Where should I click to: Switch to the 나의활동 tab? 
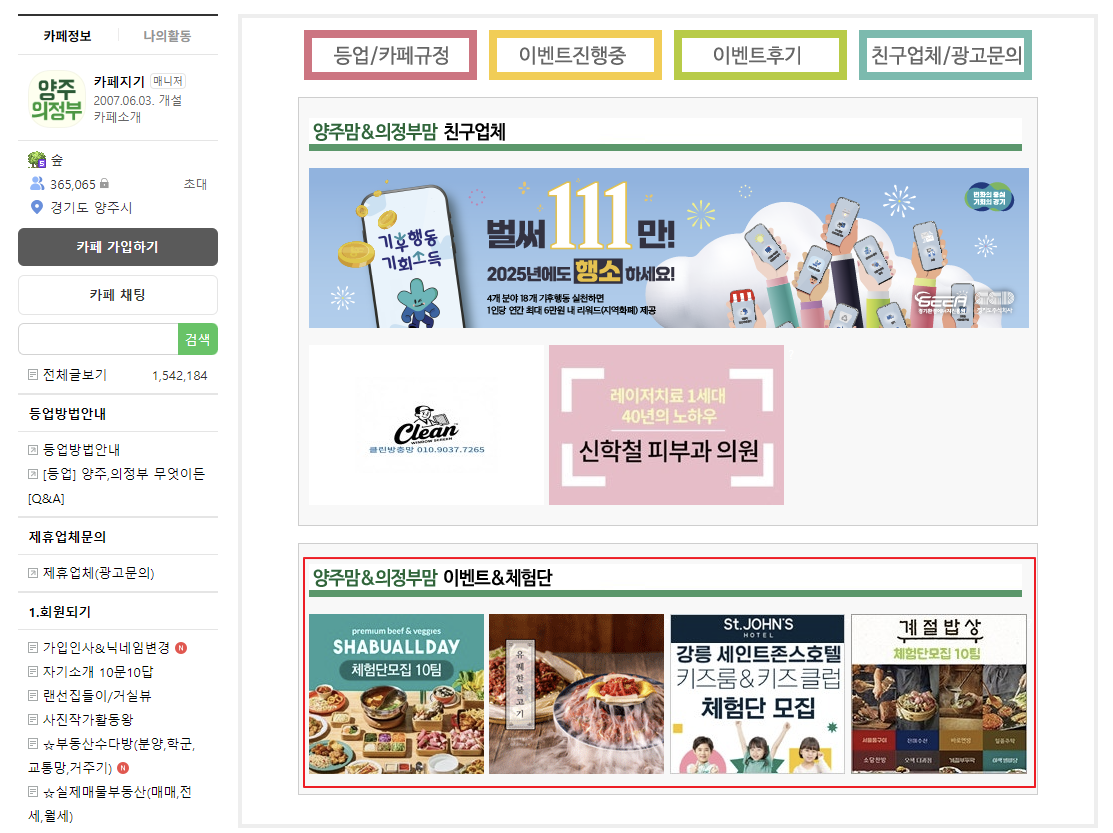click(168, 35)
